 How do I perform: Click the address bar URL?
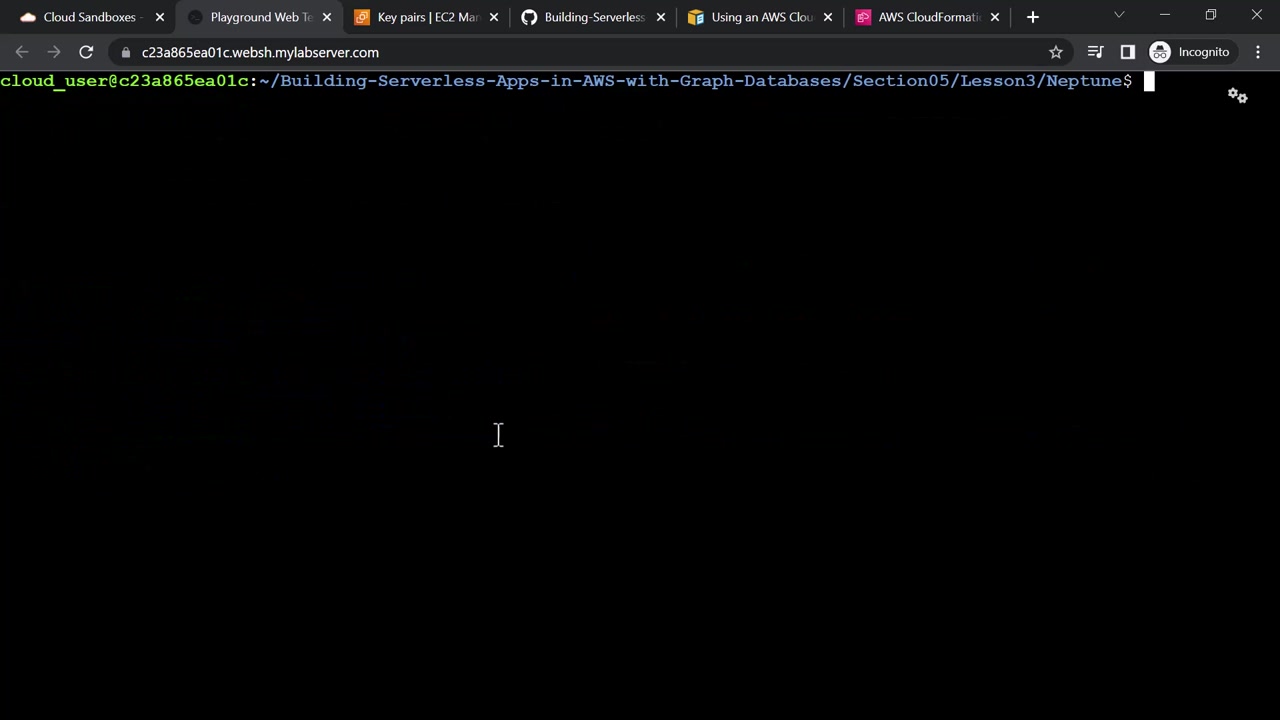[260, 52]
